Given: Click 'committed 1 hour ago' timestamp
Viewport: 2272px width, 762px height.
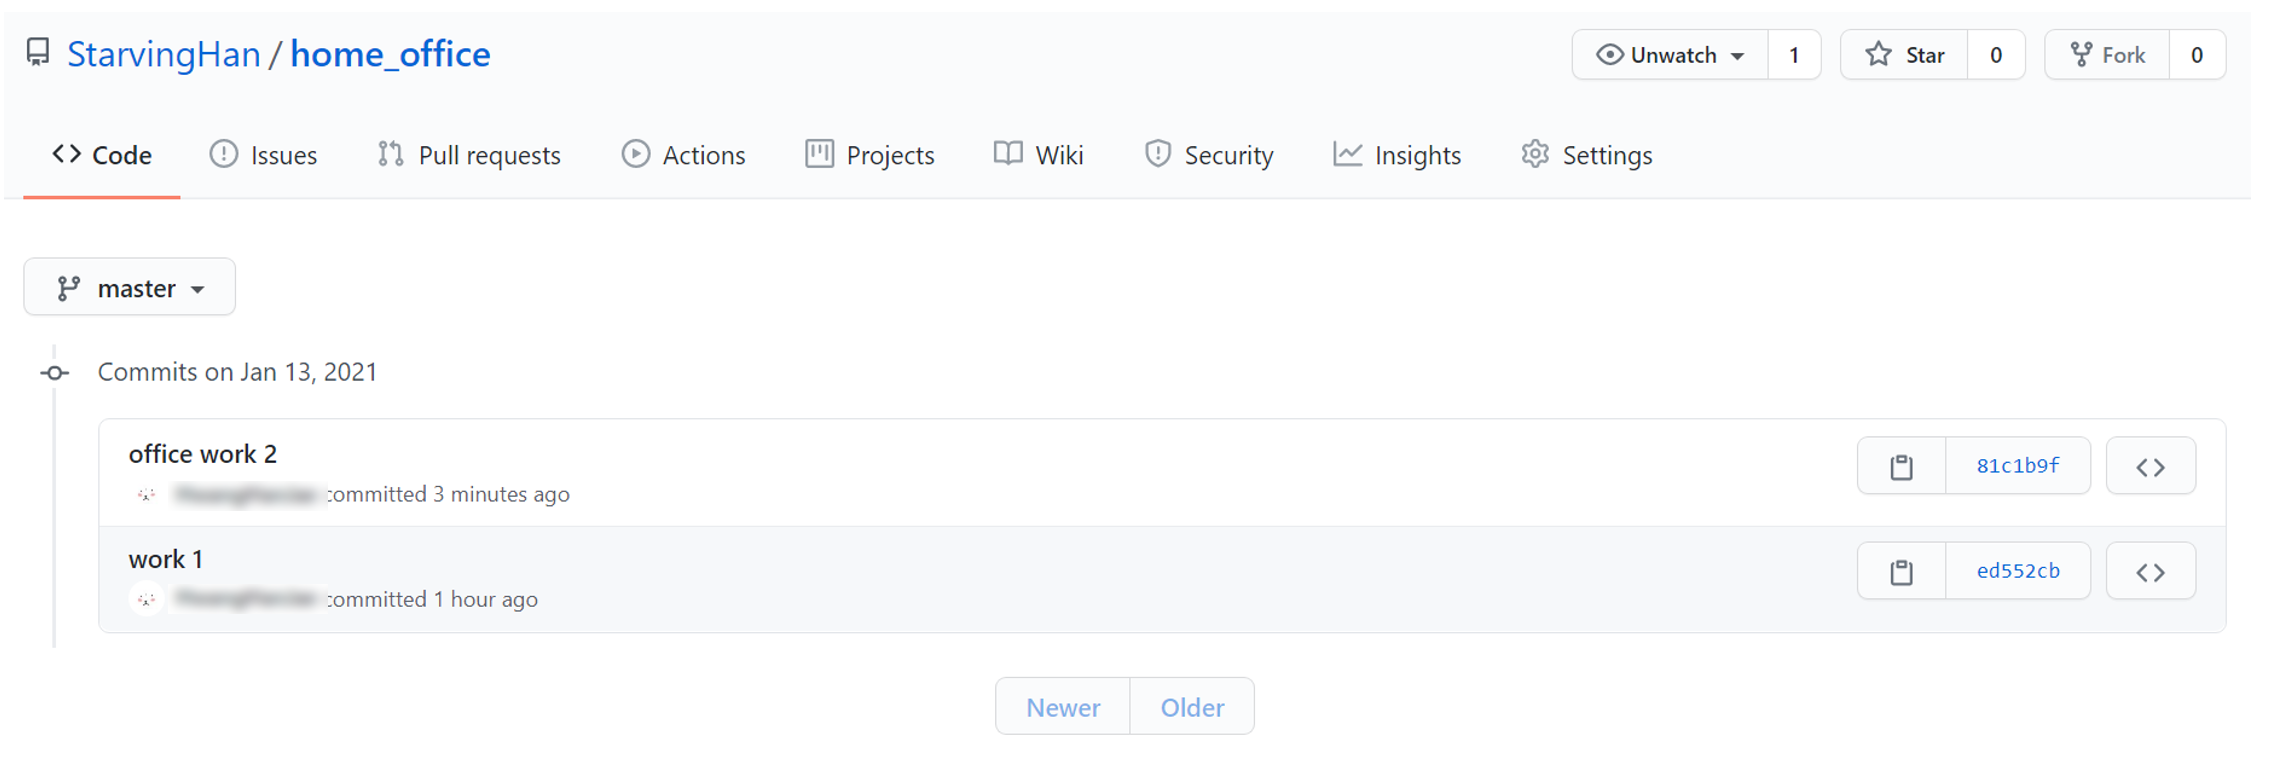Looking at the screenshot, I should click(433, 599).
